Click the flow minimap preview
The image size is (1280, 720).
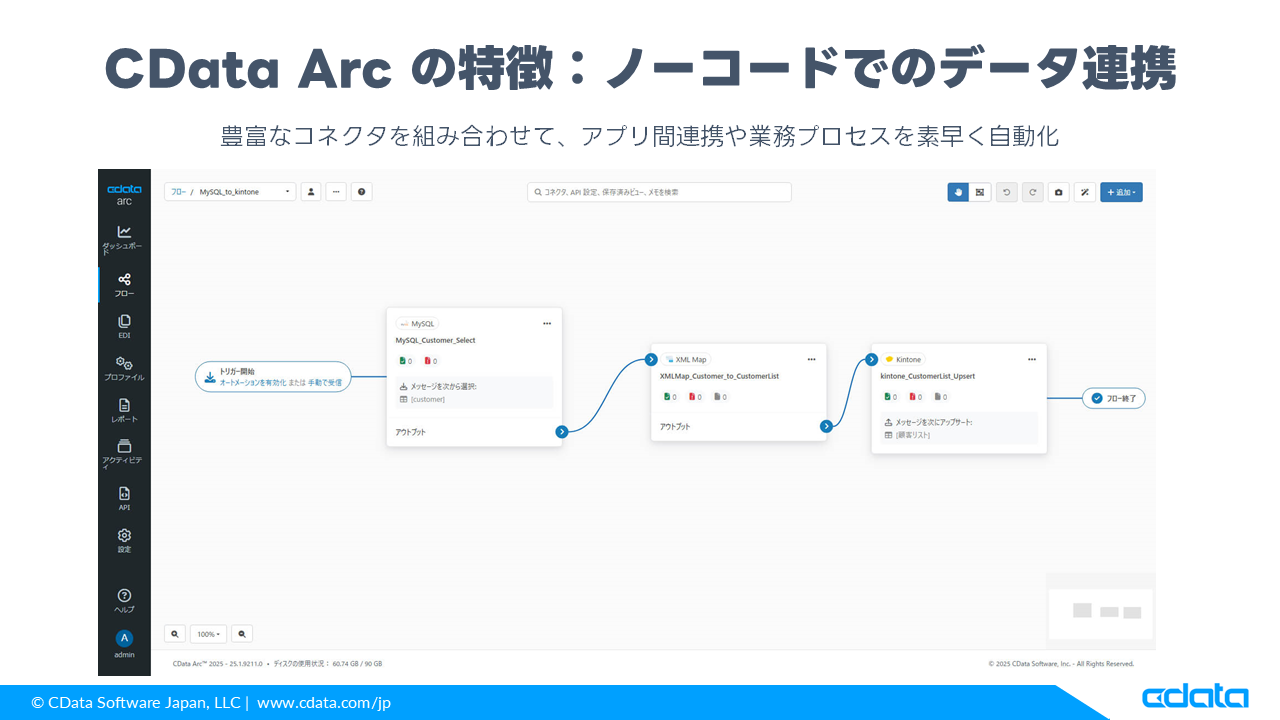[x=1100, y=613]
